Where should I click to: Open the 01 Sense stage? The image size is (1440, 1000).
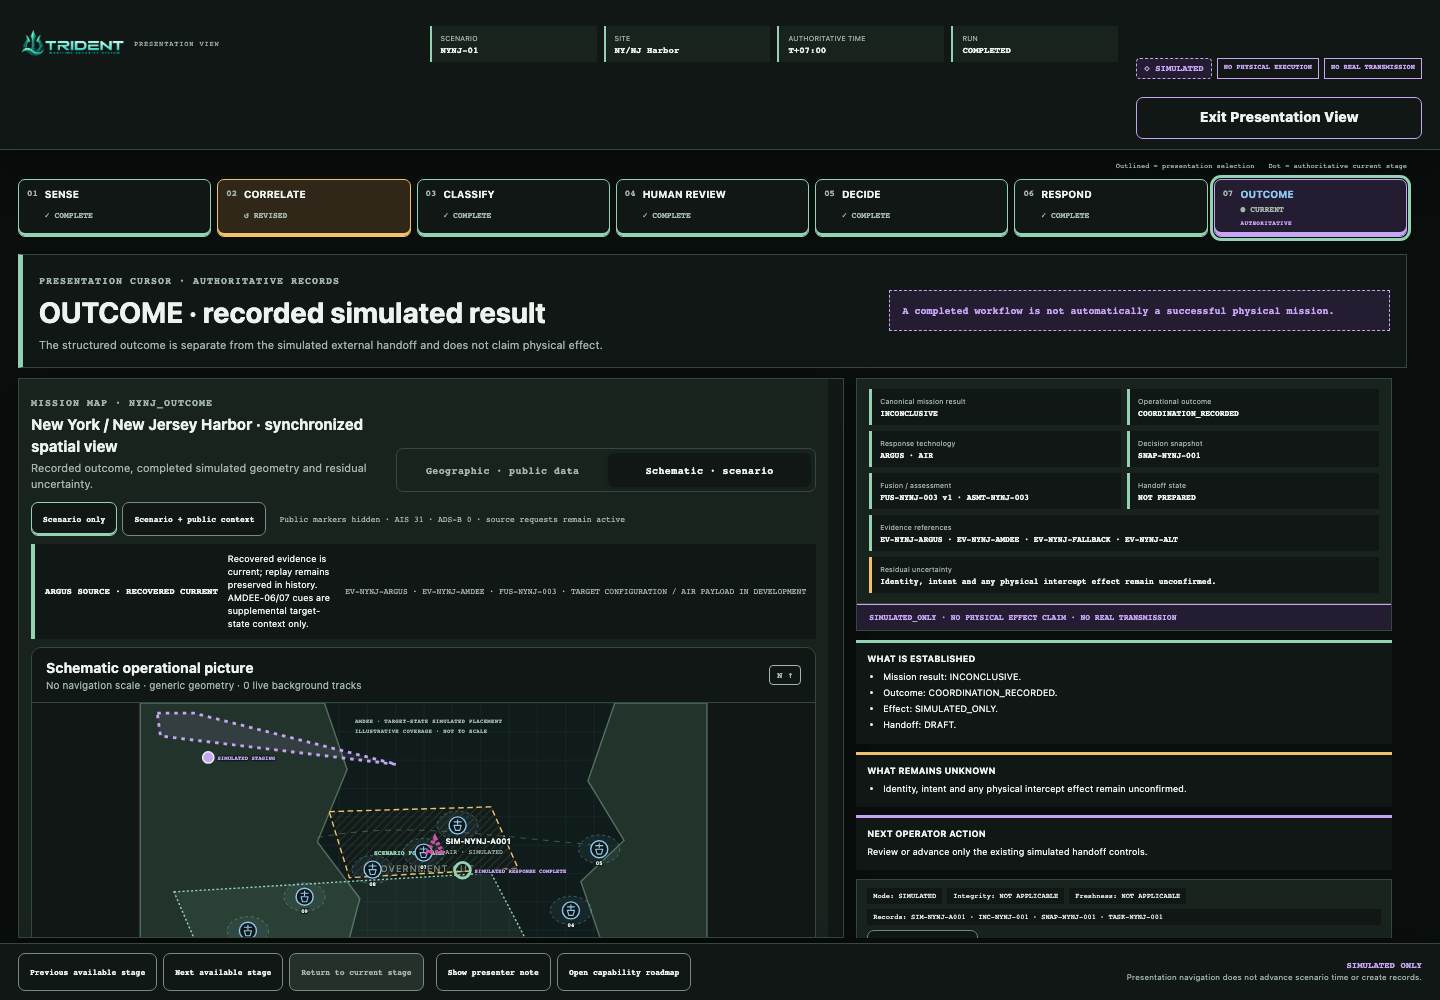[x=115, y=207]
